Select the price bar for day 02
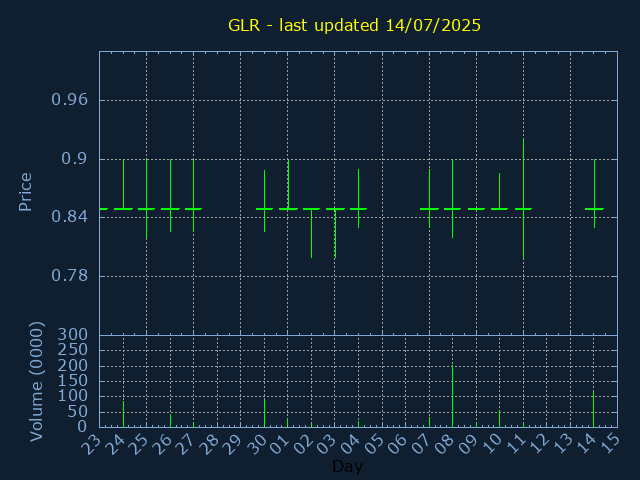The width and height of the screenshot is (640, 480). pyautogui.click(x=311, y=233)
